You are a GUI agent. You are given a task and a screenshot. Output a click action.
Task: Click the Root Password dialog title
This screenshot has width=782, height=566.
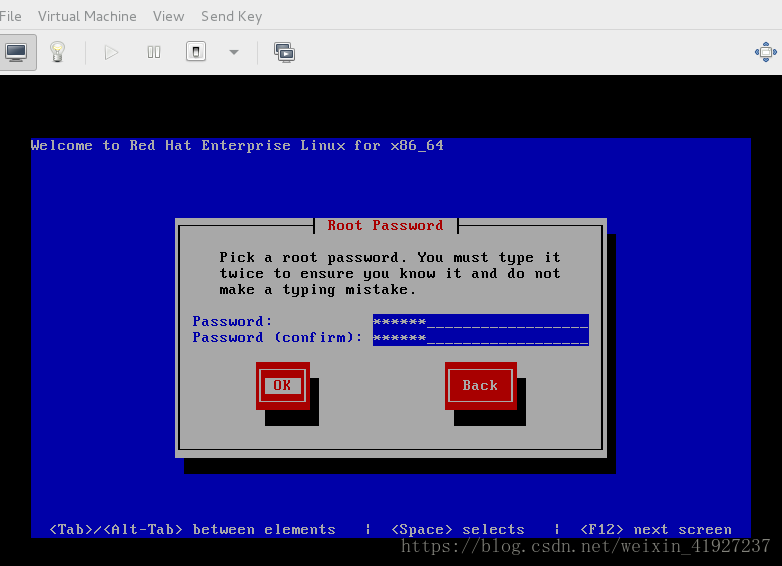(x=386, y=225)
